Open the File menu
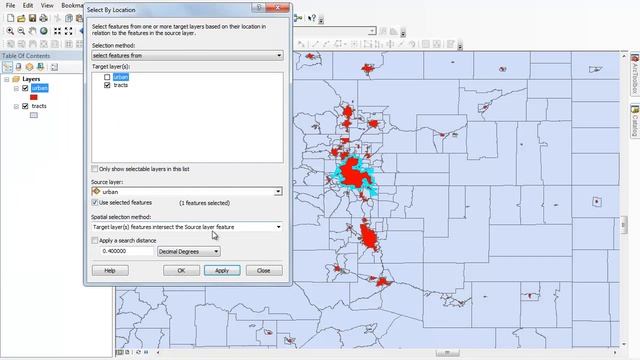 11,5
